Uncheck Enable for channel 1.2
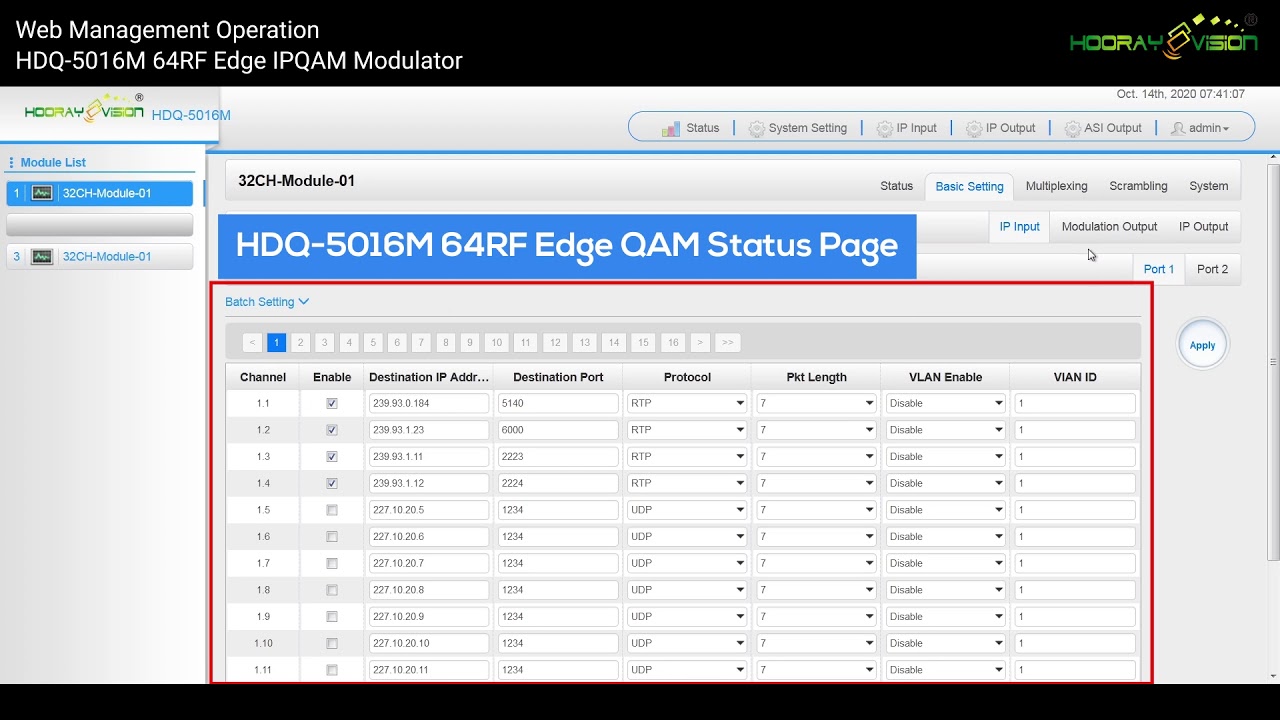 coord(332,430)
